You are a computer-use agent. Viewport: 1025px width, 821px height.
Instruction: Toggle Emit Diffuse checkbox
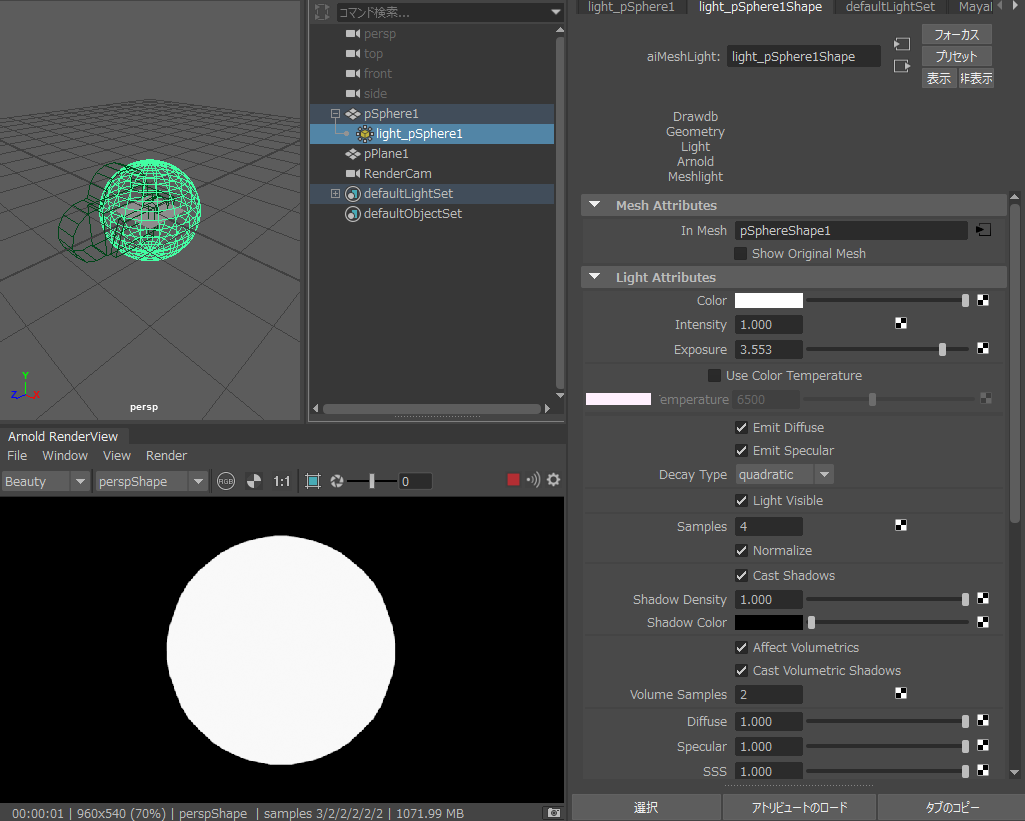741,427
